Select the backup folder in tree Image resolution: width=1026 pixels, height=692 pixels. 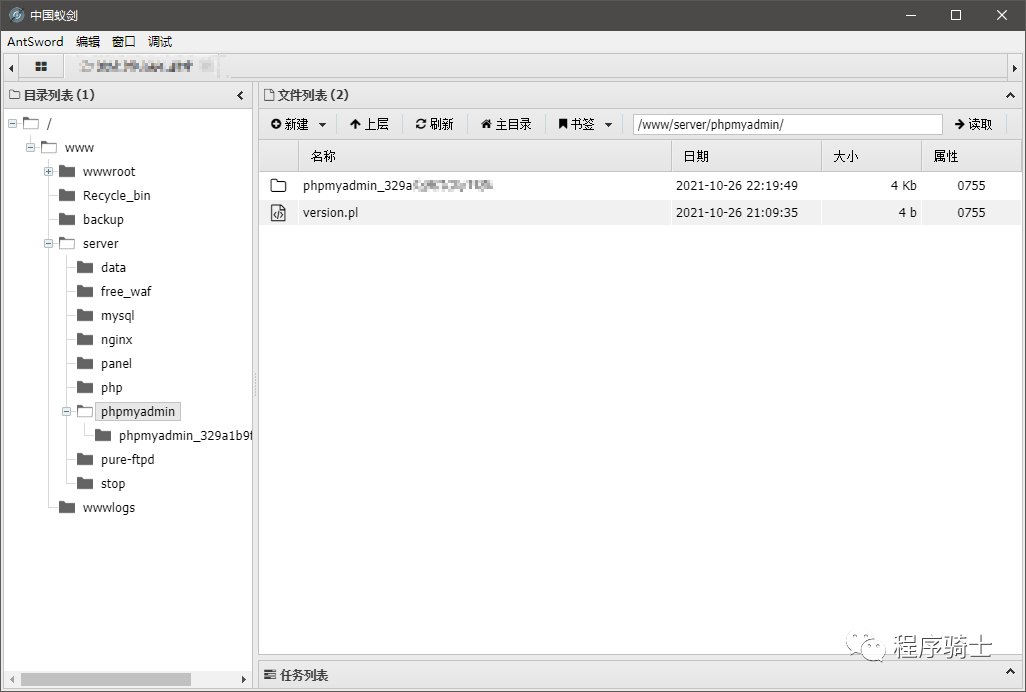pos(103,220)
